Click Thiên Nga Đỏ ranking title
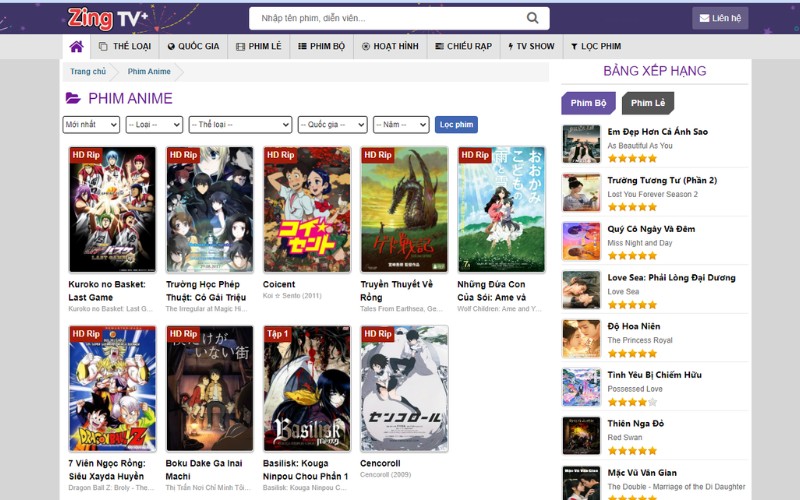 click(x=636, y=423)
